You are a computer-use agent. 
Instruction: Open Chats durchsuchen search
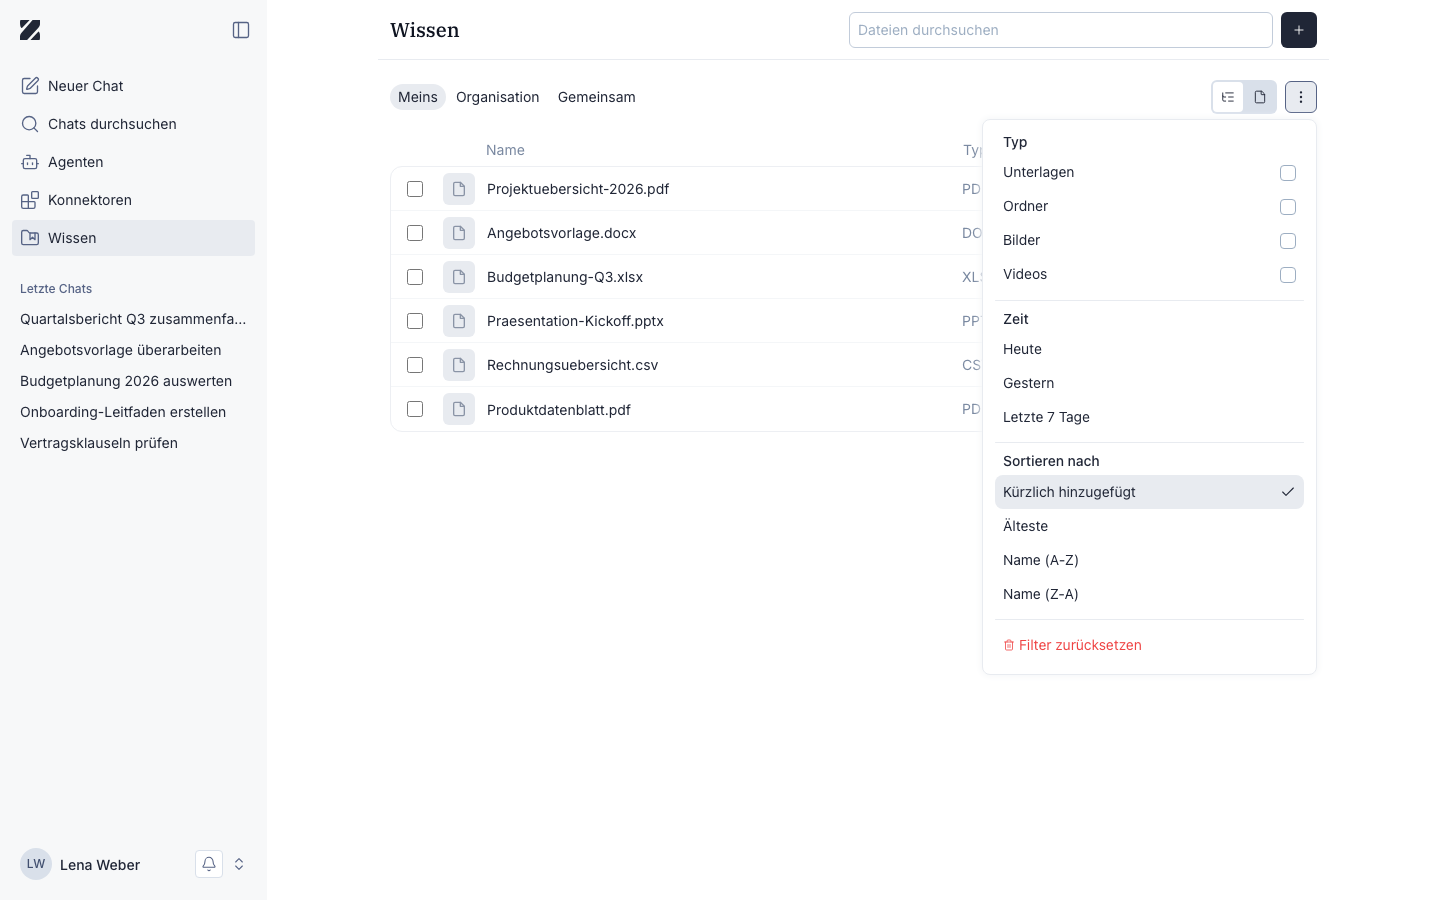click(x=133, y=124)
